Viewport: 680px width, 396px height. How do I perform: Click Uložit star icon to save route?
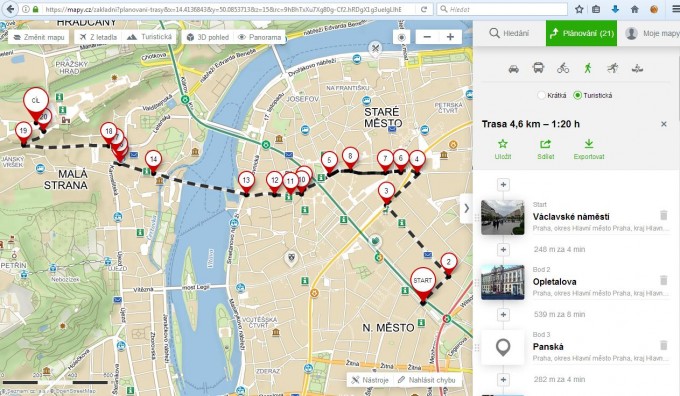coord(503,144)
